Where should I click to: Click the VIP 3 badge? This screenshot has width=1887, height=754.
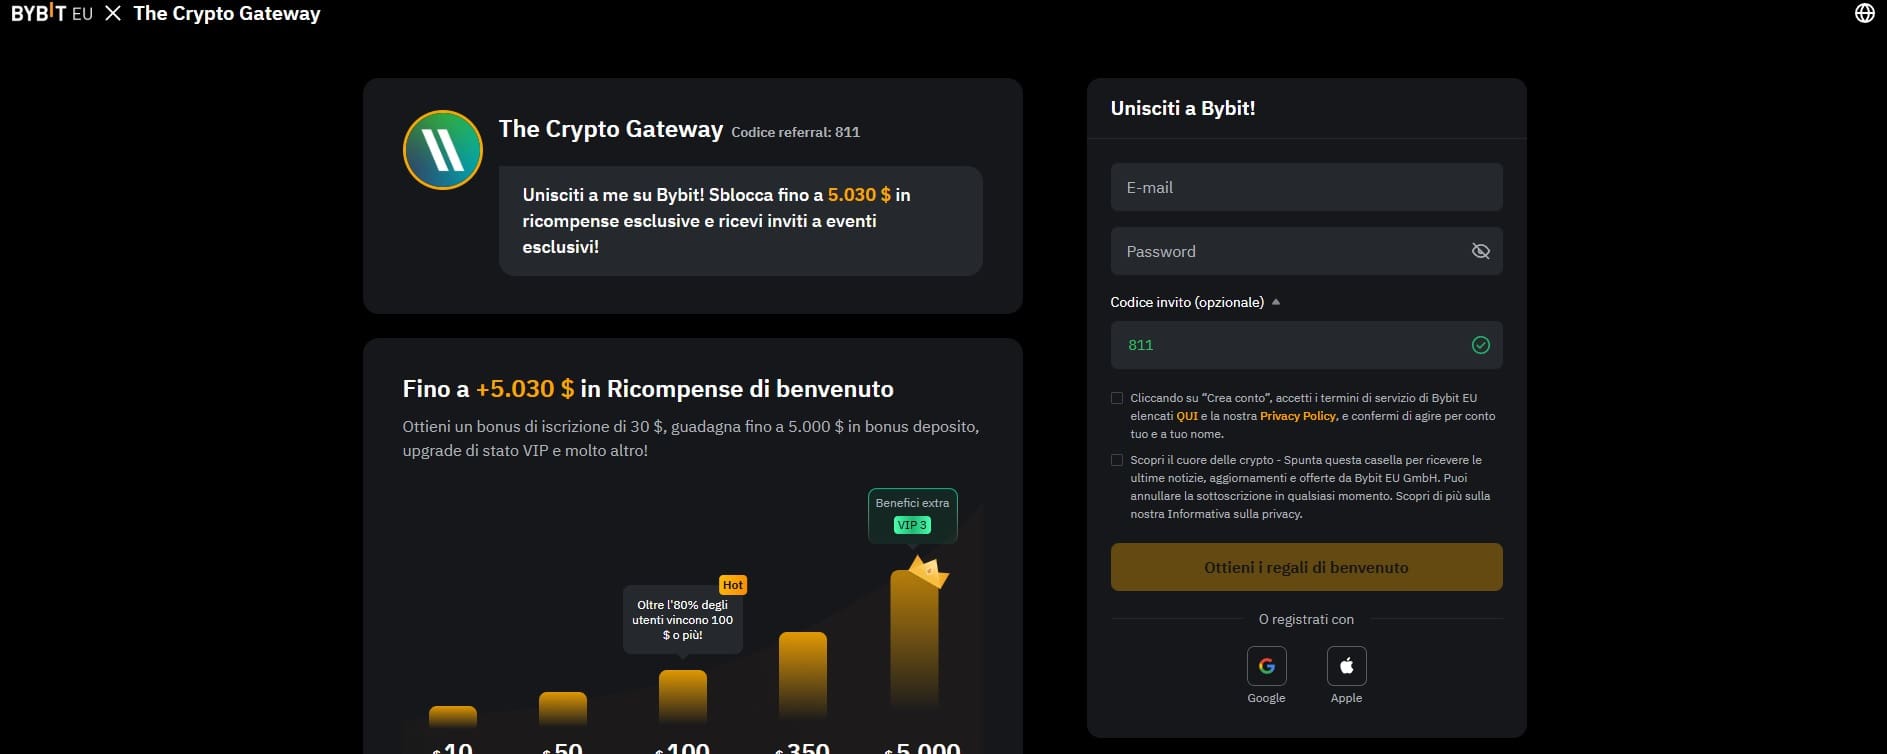tap(912, 525)
